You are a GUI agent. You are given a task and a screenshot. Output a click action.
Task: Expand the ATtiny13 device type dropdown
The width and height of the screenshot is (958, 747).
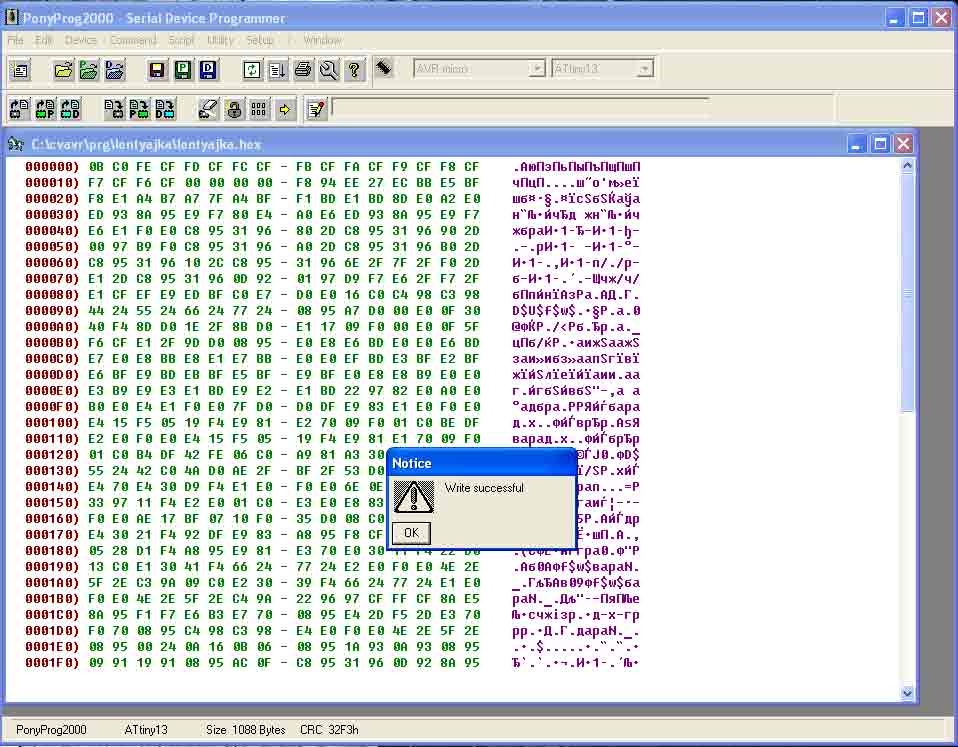tap(645, 69)
